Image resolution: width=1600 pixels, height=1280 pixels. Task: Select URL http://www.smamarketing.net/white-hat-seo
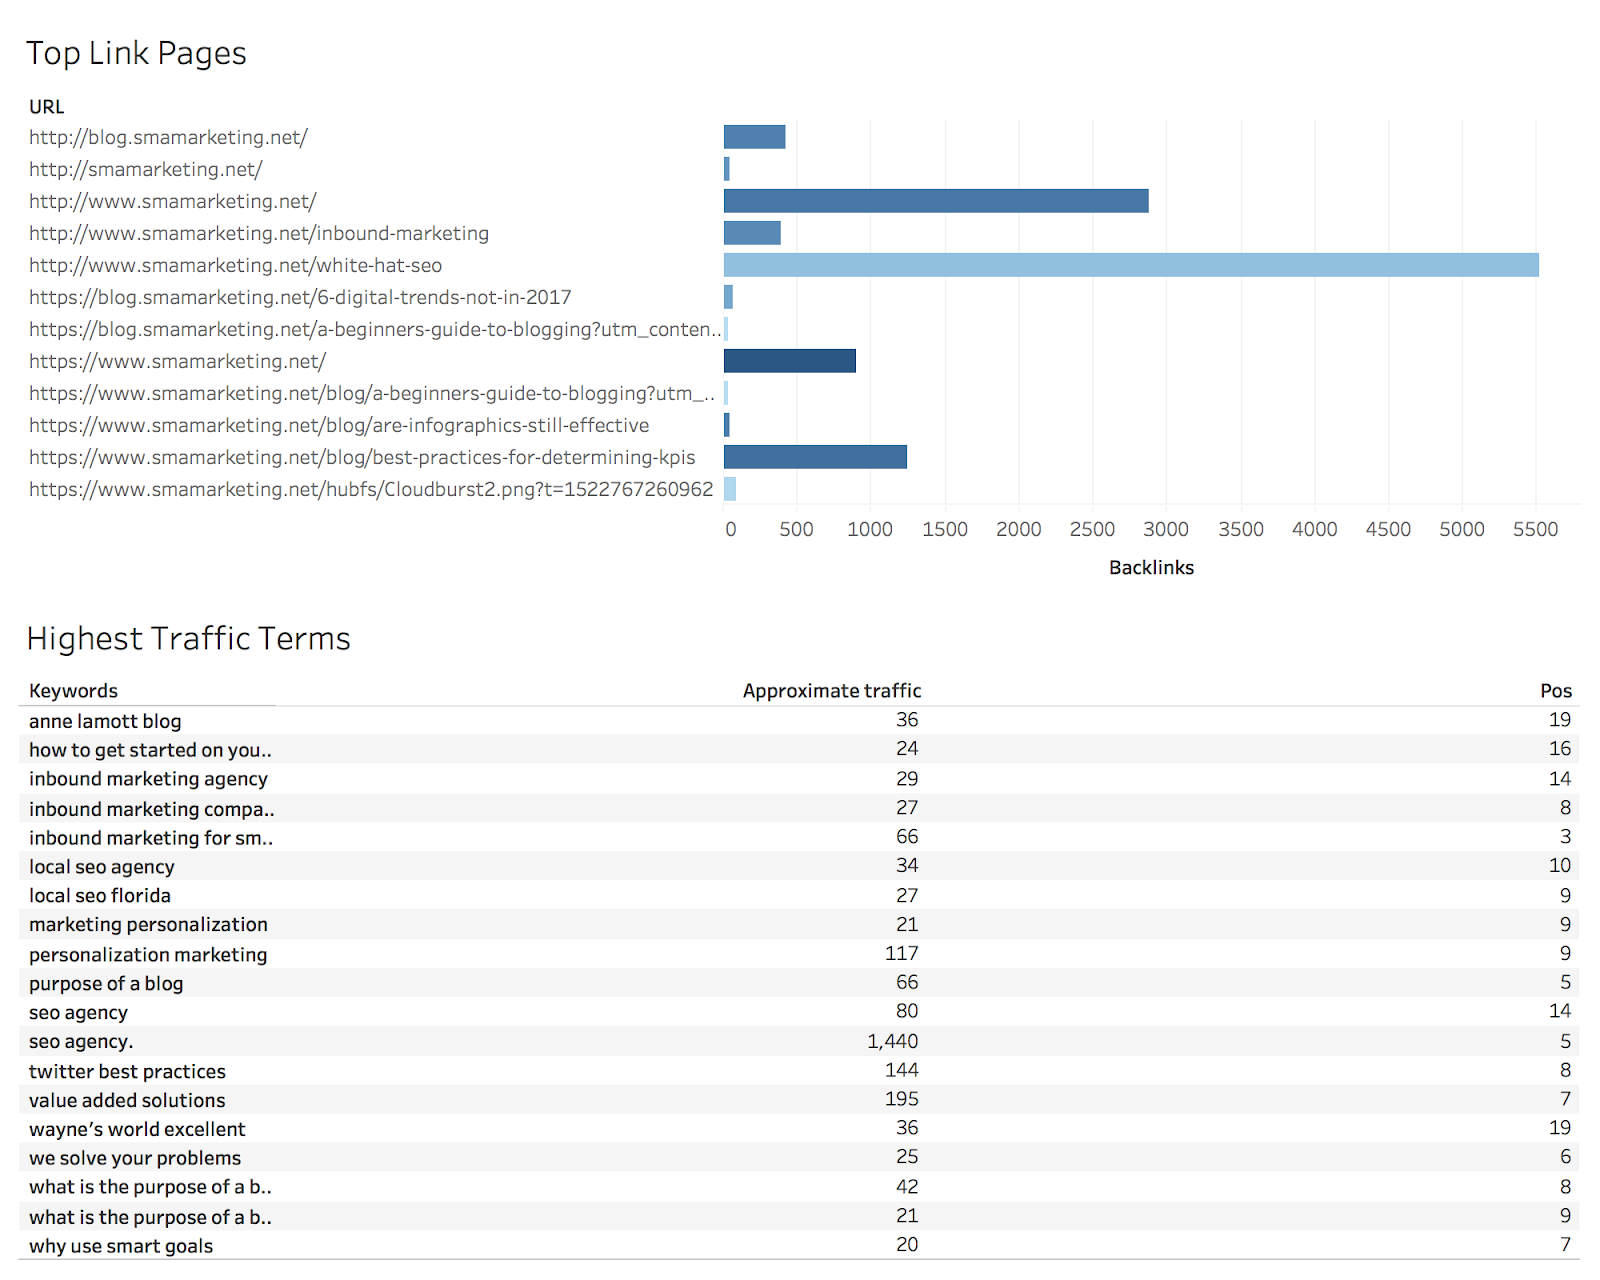point(235,265)
